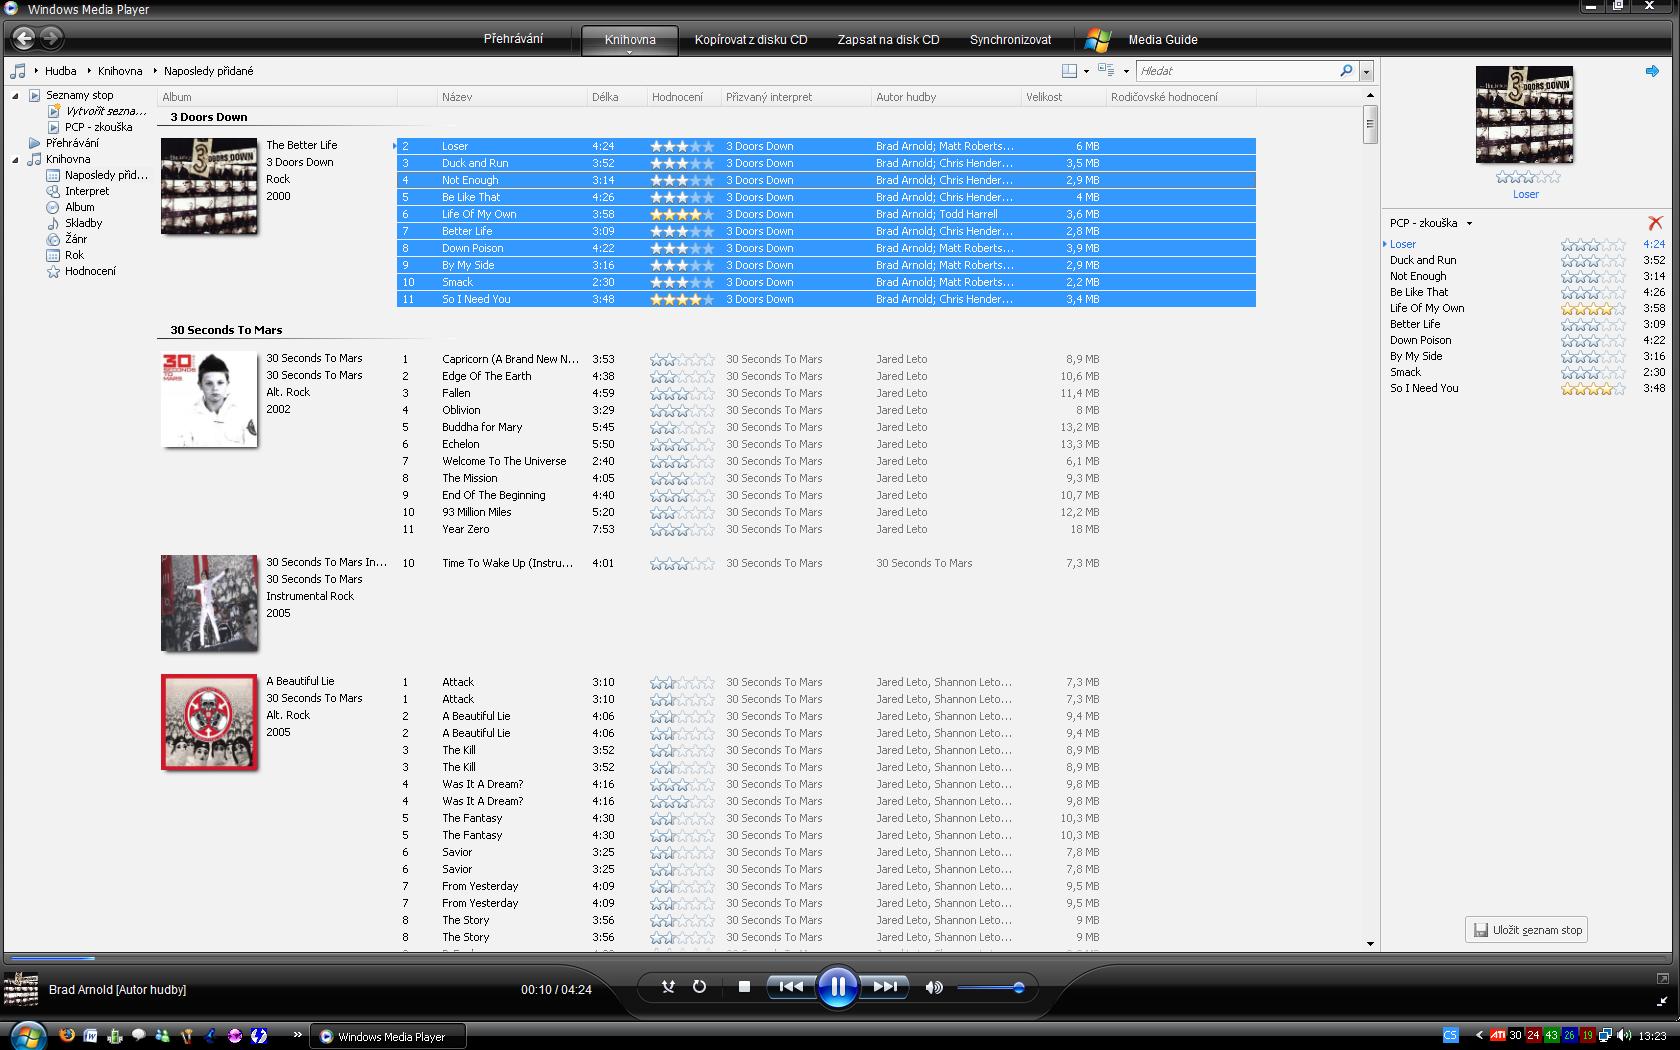Click the seek progress bar
Screen dimensions: 1680x1050
coord(837,958)
